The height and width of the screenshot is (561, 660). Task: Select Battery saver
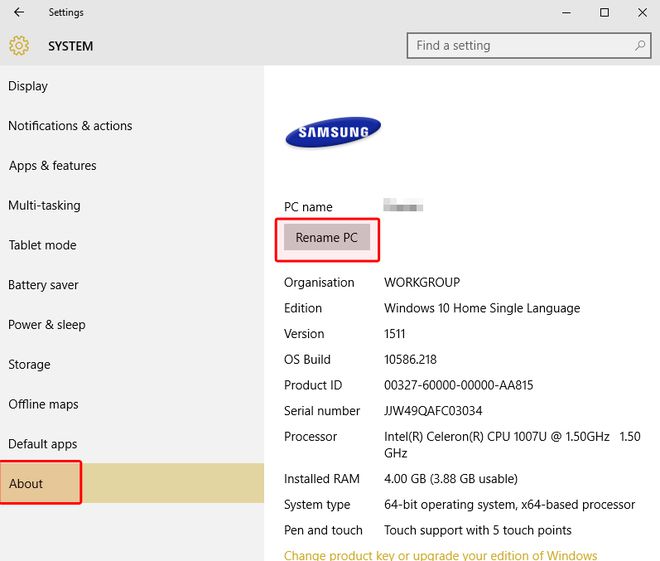tap(132, 285)
